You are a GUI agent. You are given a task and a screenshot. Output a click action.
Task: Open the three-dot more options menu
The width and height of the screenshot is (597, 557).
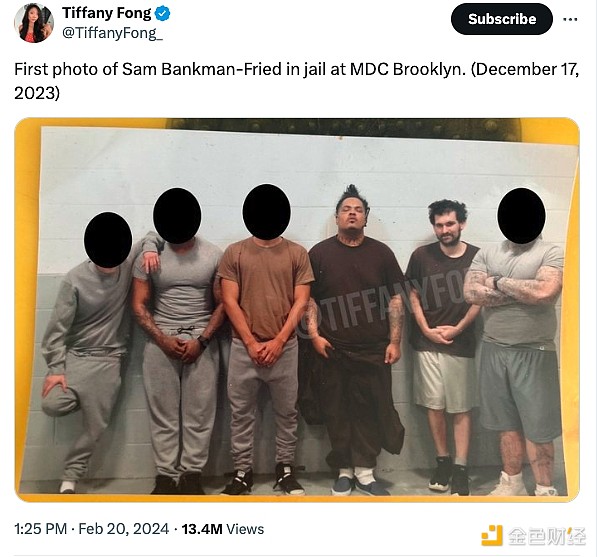[x=570, y=19]
